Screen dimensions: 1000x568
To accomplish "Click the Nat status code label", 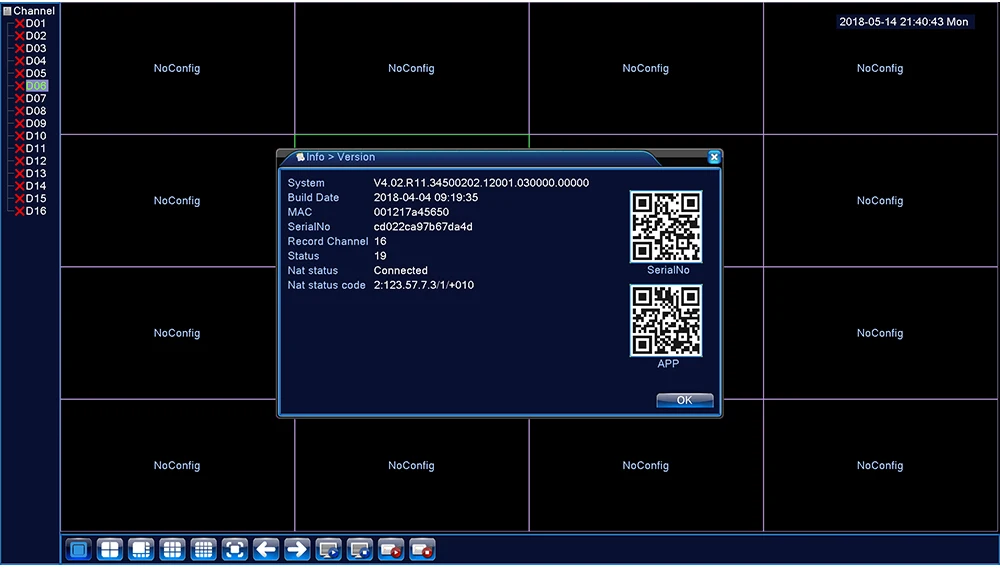I will click(x=327, y=286).
